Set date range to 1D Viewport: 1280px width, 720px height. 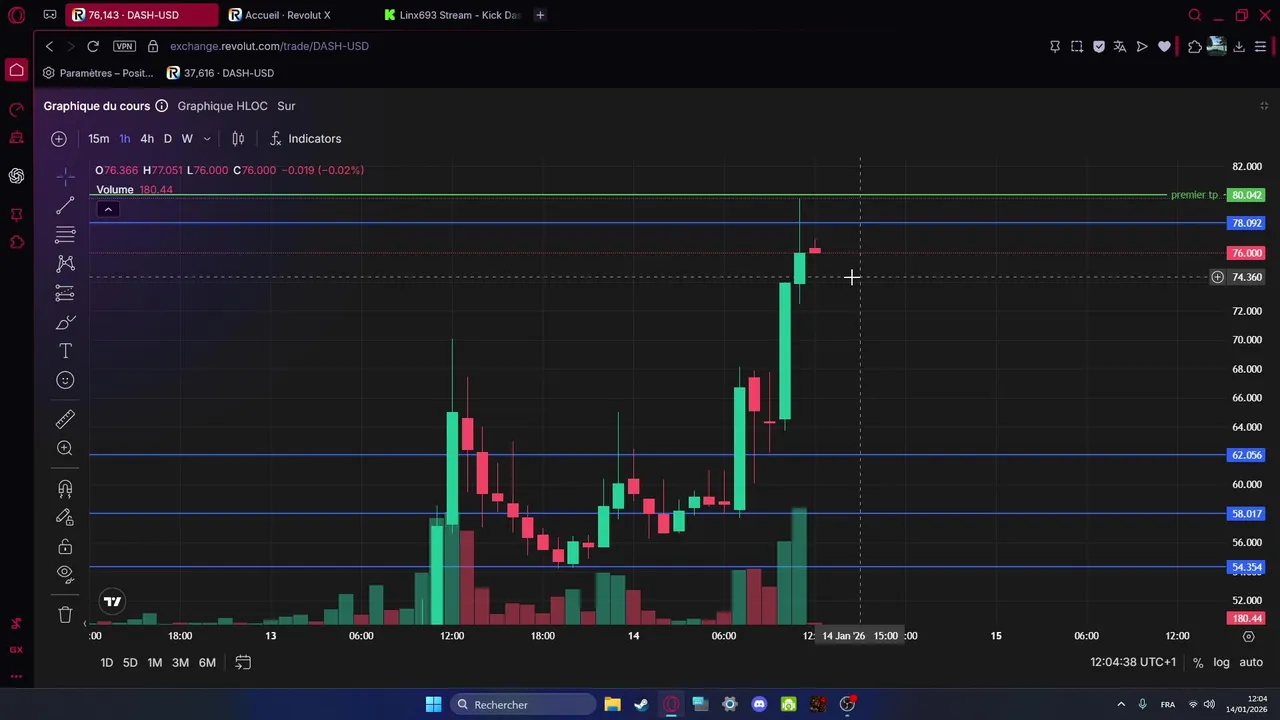pyautogui.click(x=107, y=662)
